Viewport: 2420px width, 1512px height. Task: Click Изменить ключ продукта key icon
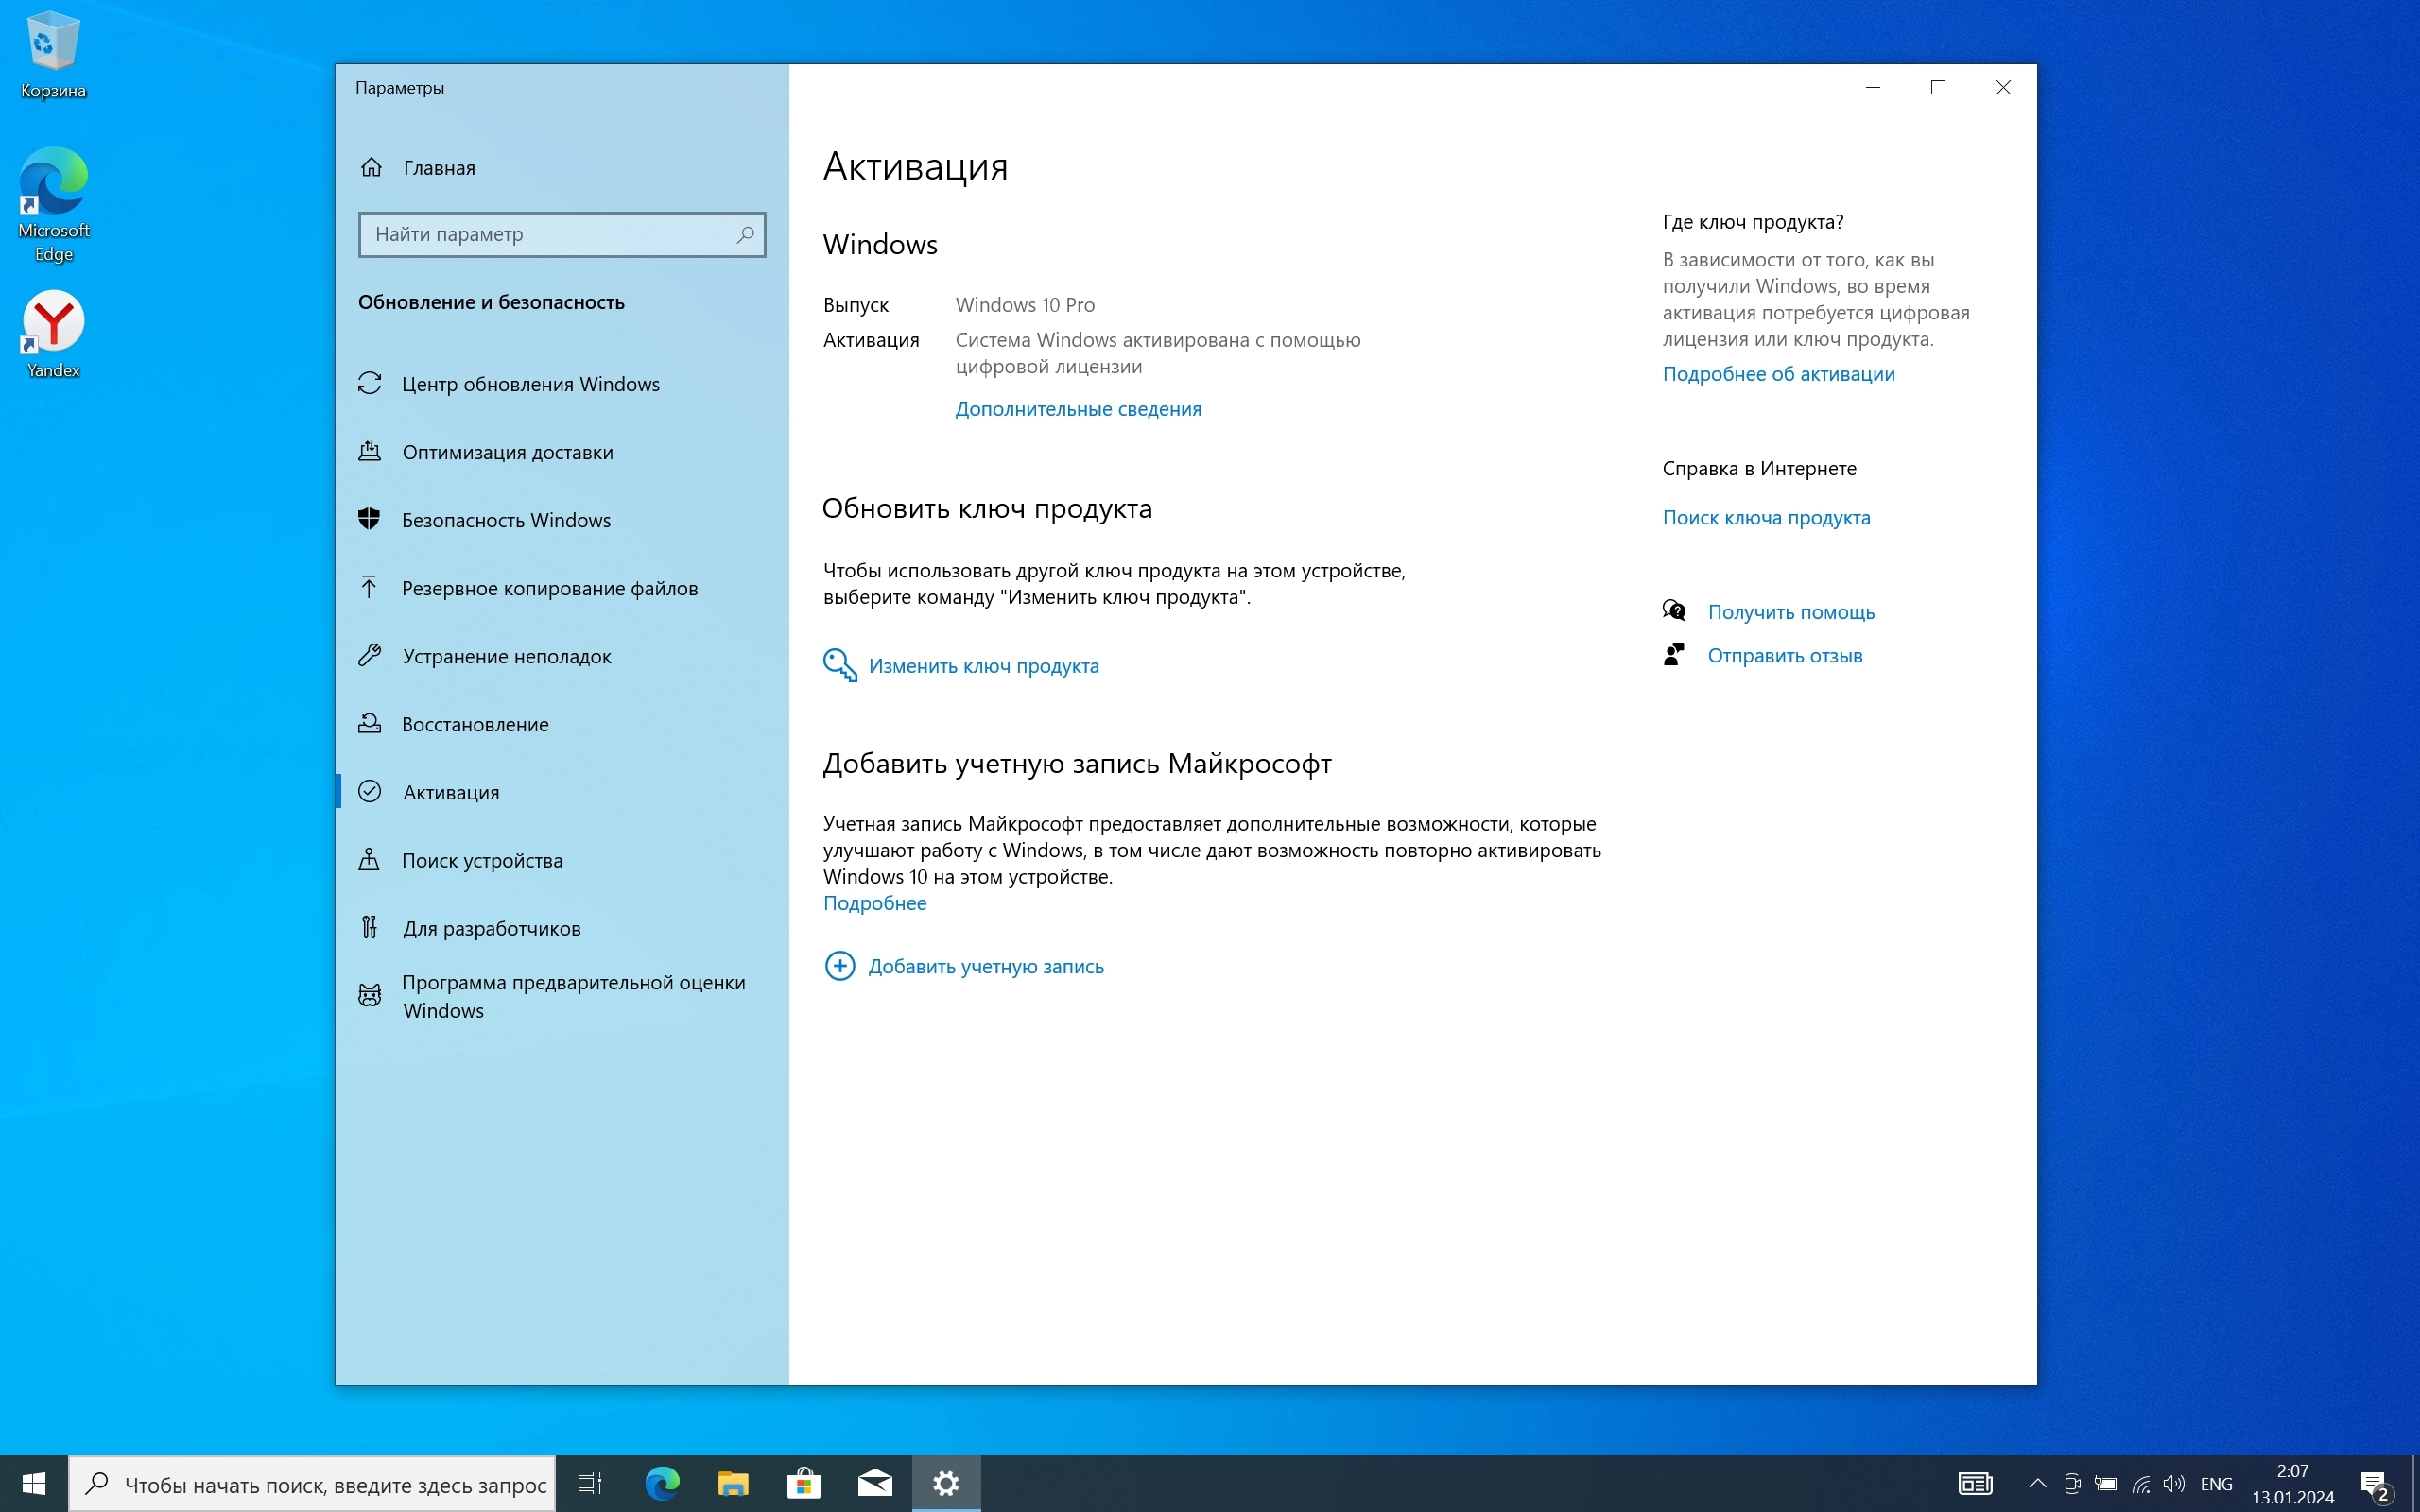pos(840,665)
